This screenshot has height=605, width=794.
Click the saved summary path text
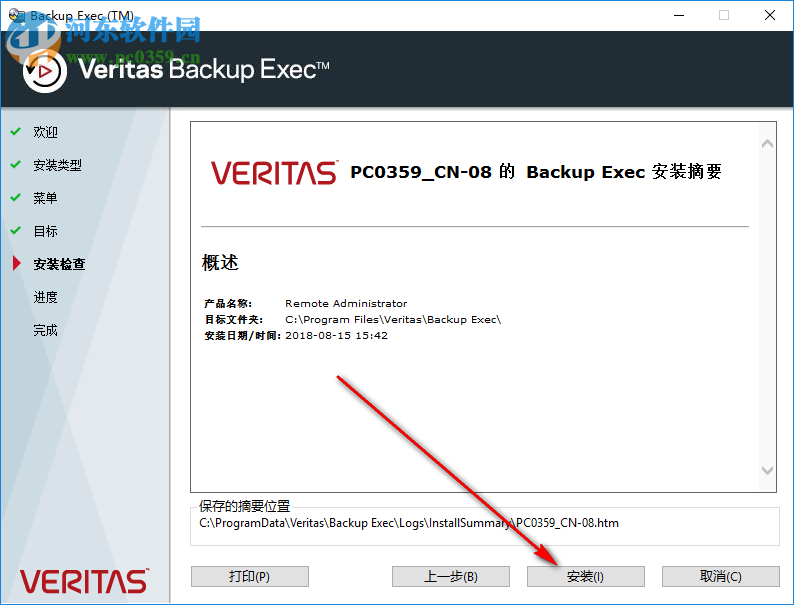pyautogui.click(x=409, y=522)
